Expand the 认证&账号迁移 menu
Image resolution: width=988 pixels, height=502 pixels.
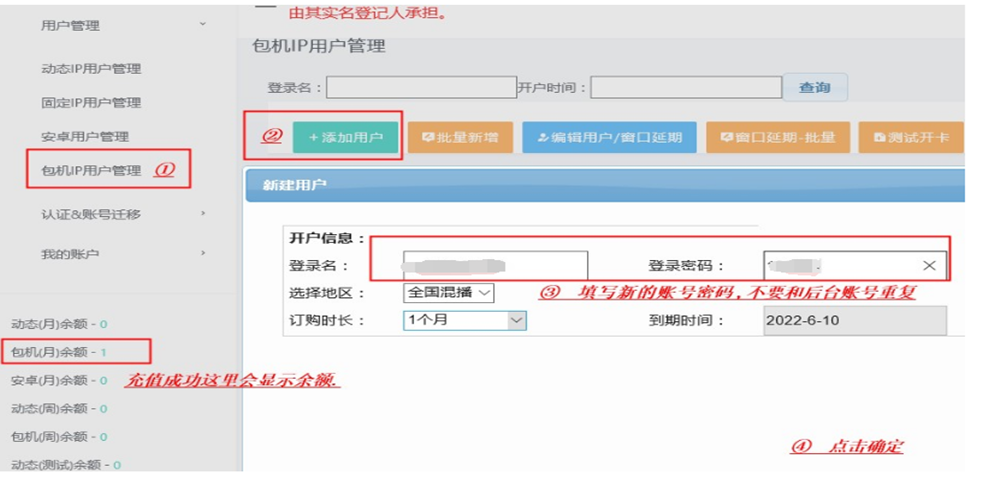pos(203,213)
